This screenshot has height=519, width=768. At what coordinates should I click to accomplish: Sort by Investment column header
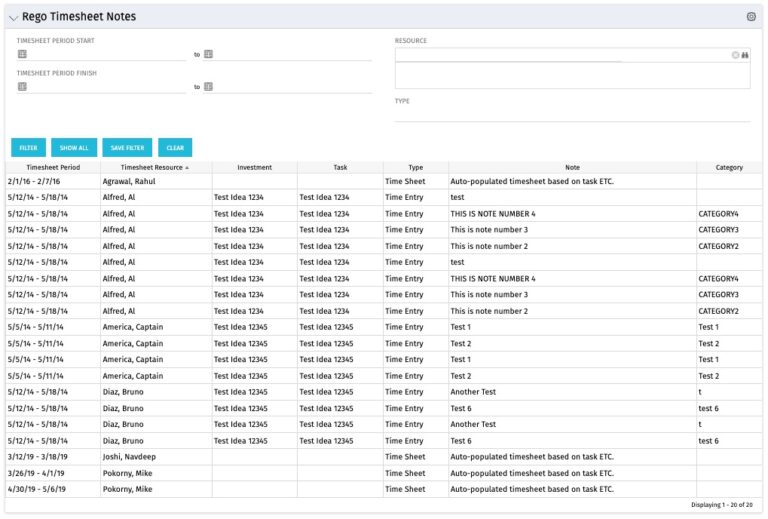(x=254, y=167)
